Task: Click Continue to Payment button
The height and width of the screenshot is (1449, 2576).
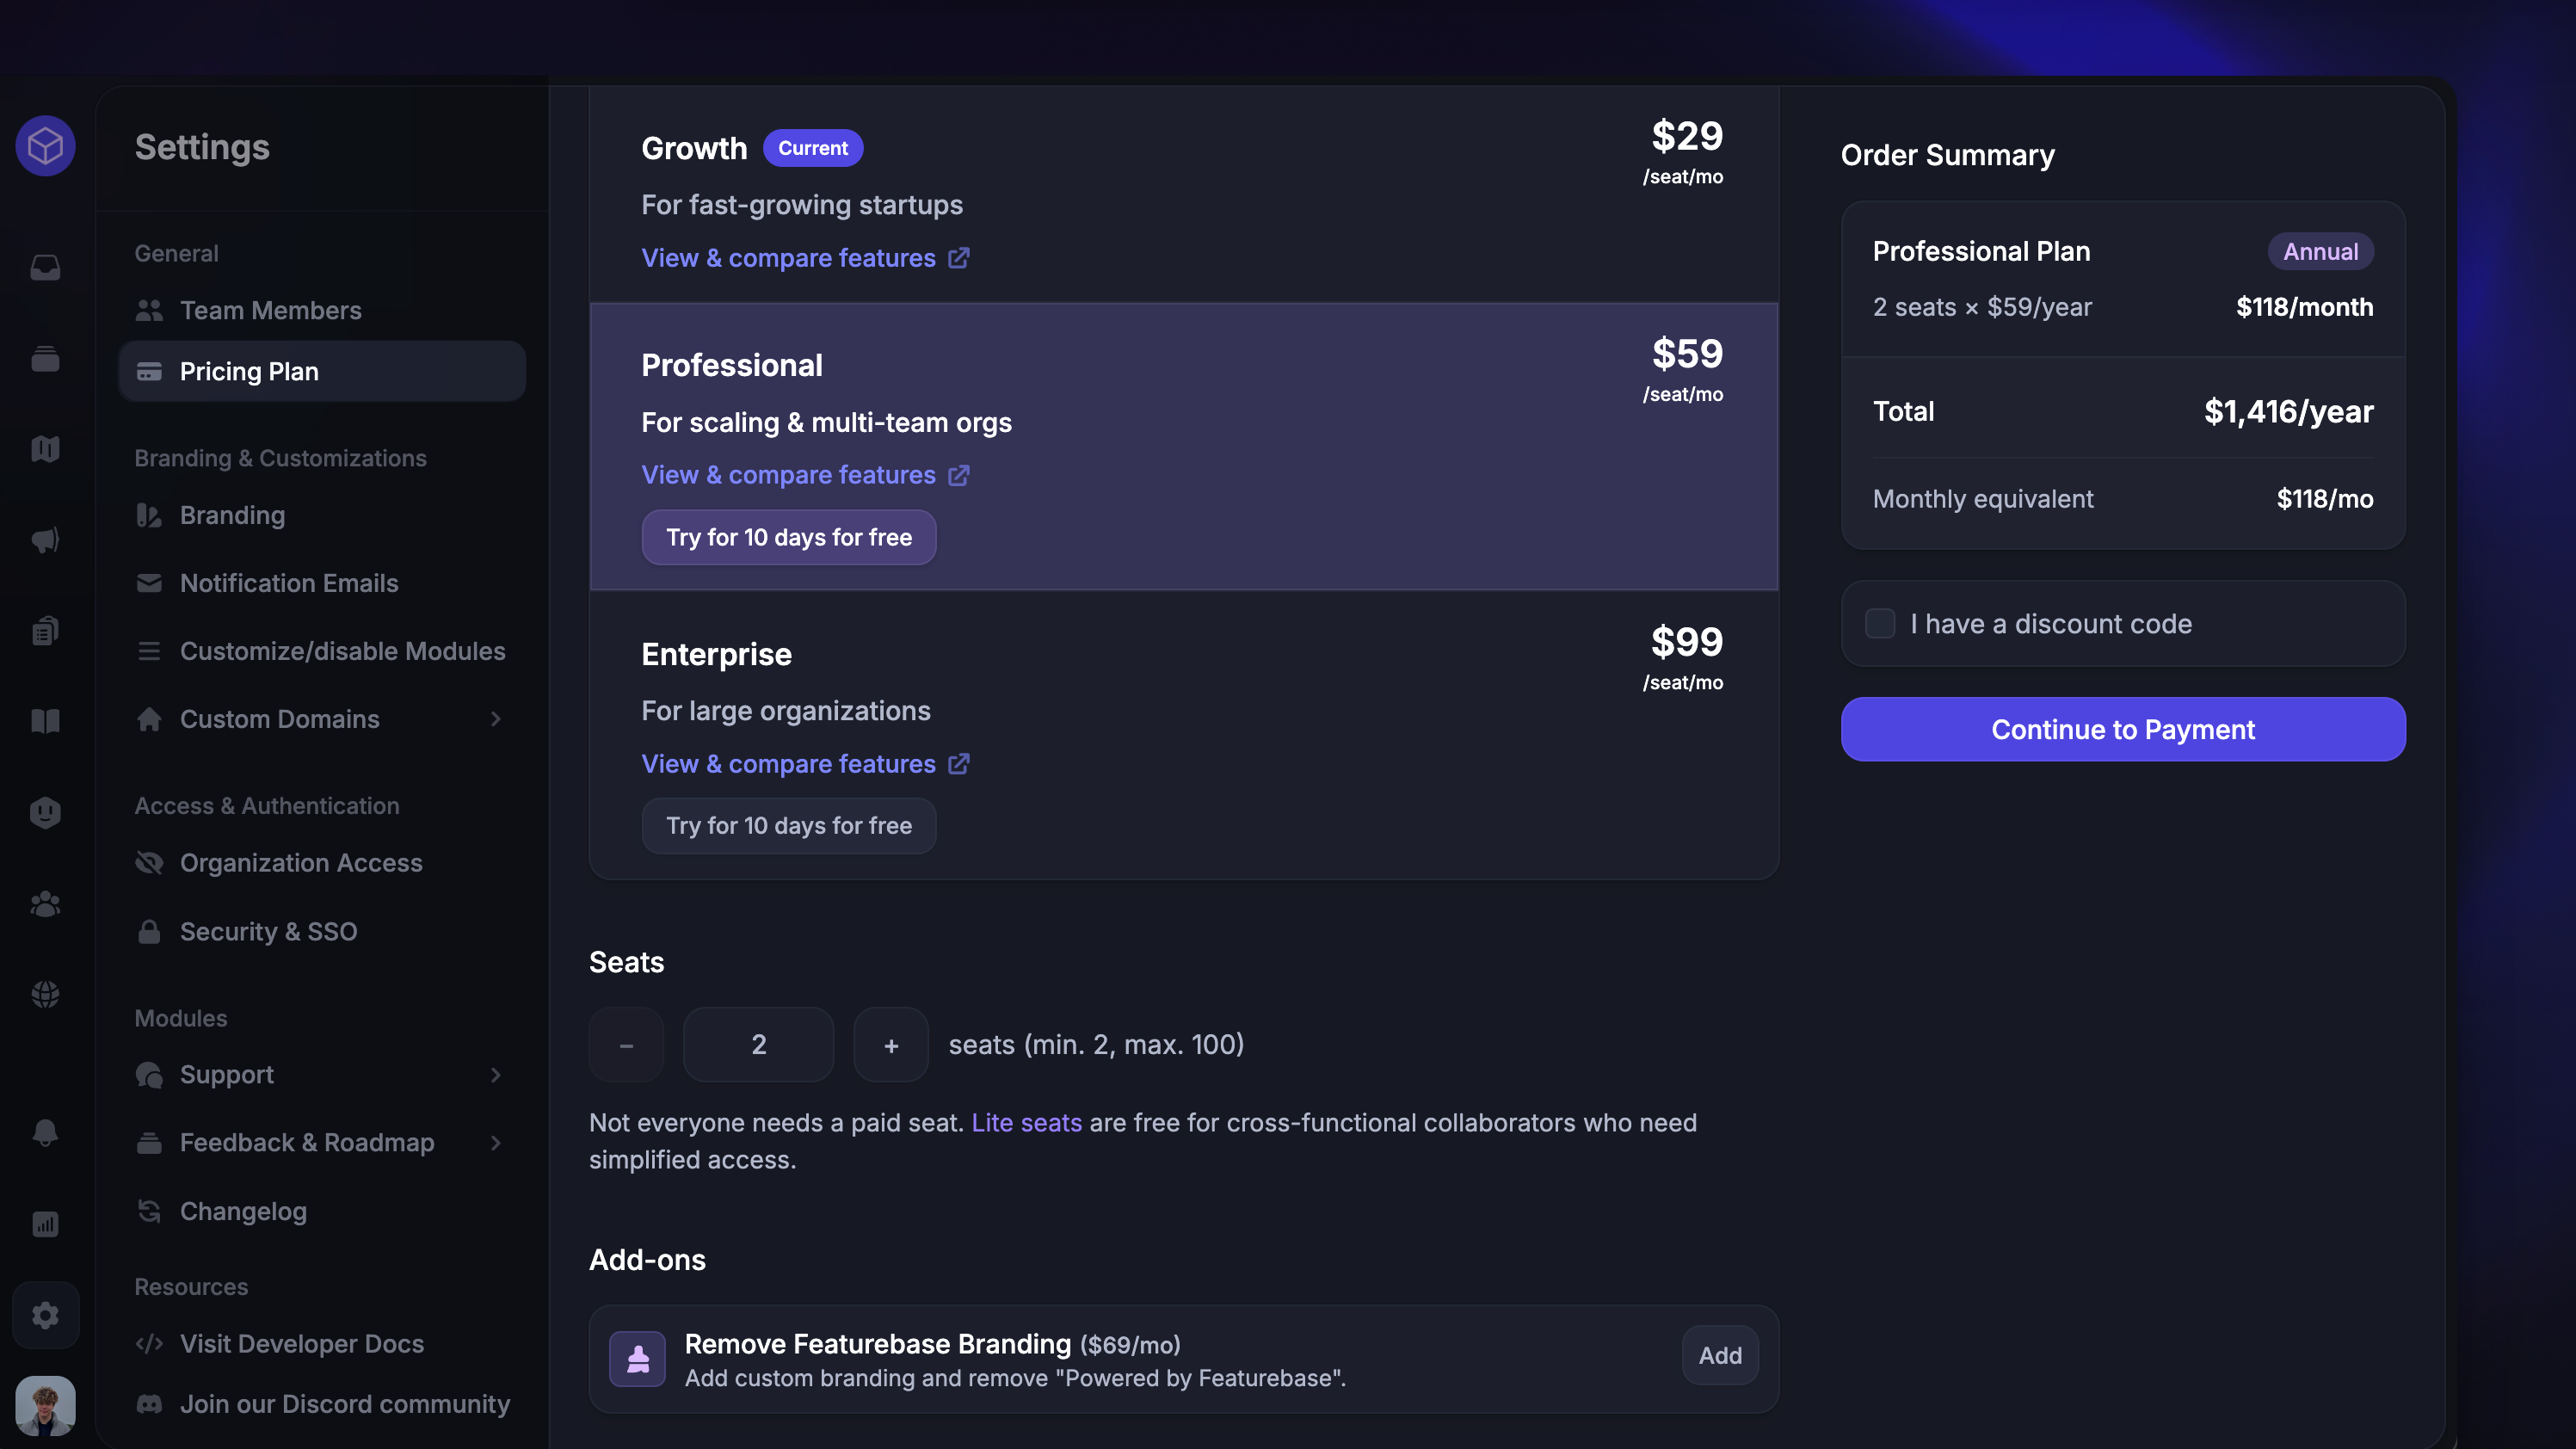Action: pyautogui.click(x=2123, y=729)
